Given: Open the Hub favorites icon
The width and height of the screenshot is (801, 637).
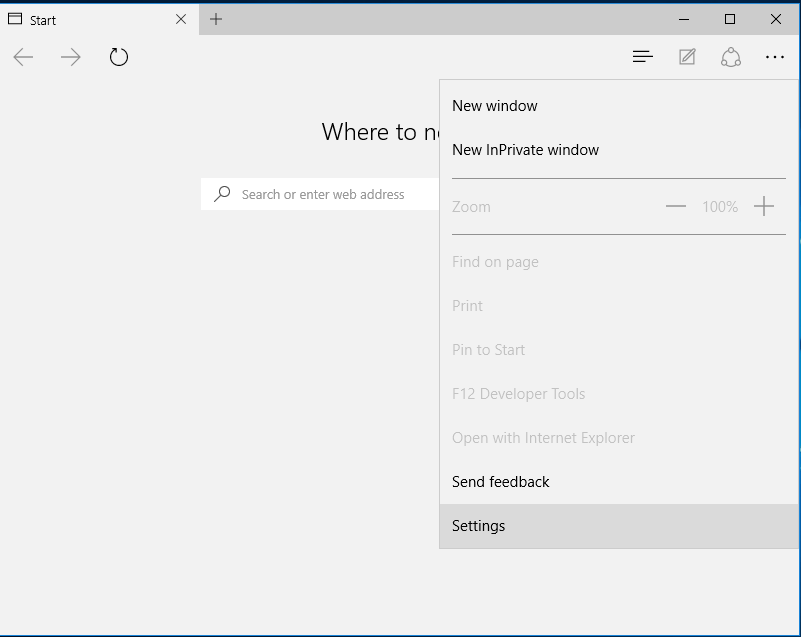Looking at the screenshot, I should pyautogui.click(x=643, y=57).
